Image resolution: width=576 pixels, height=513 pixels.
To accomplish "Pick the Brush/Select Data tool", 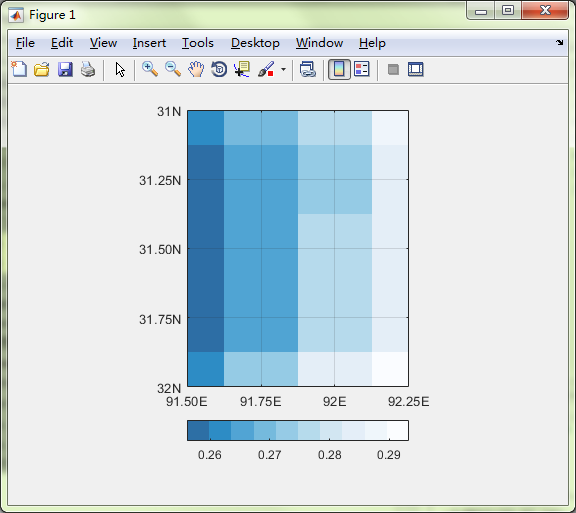I will pyautogui.click(x=266, y=69).
